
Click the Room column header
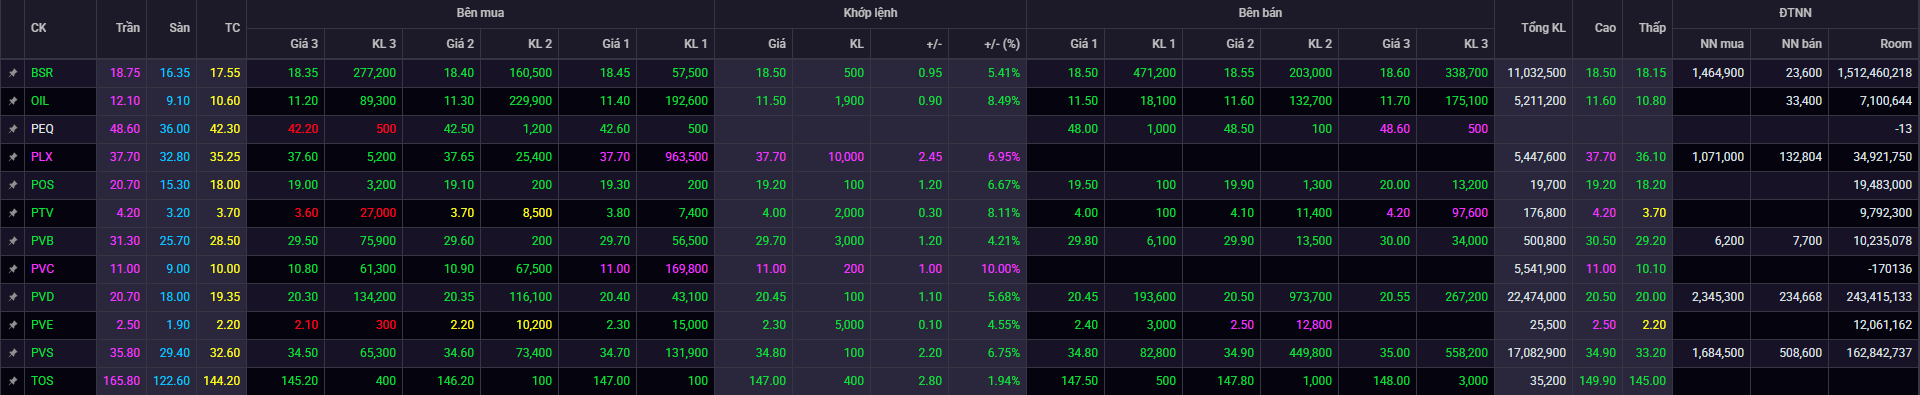tap(1895, 44)
